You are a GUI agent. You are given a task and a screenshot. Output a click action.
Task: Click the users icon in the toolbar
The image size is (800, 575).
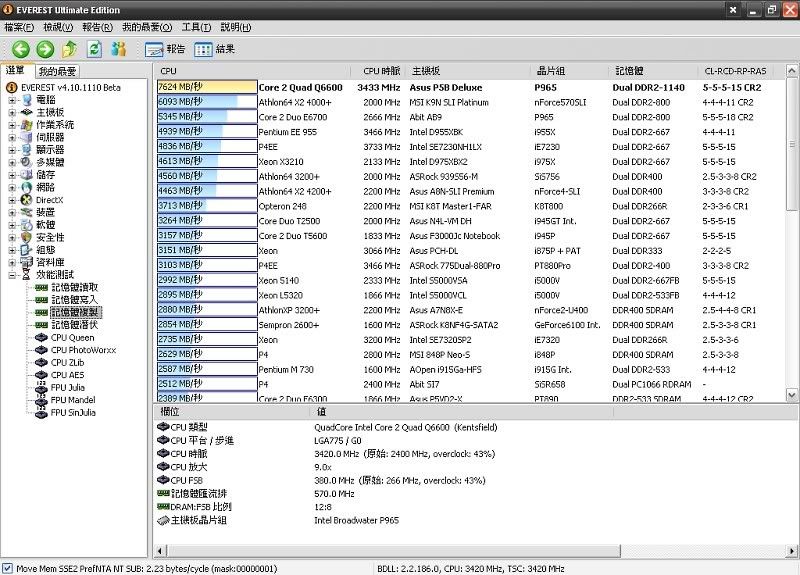click(x=120, y=49)
